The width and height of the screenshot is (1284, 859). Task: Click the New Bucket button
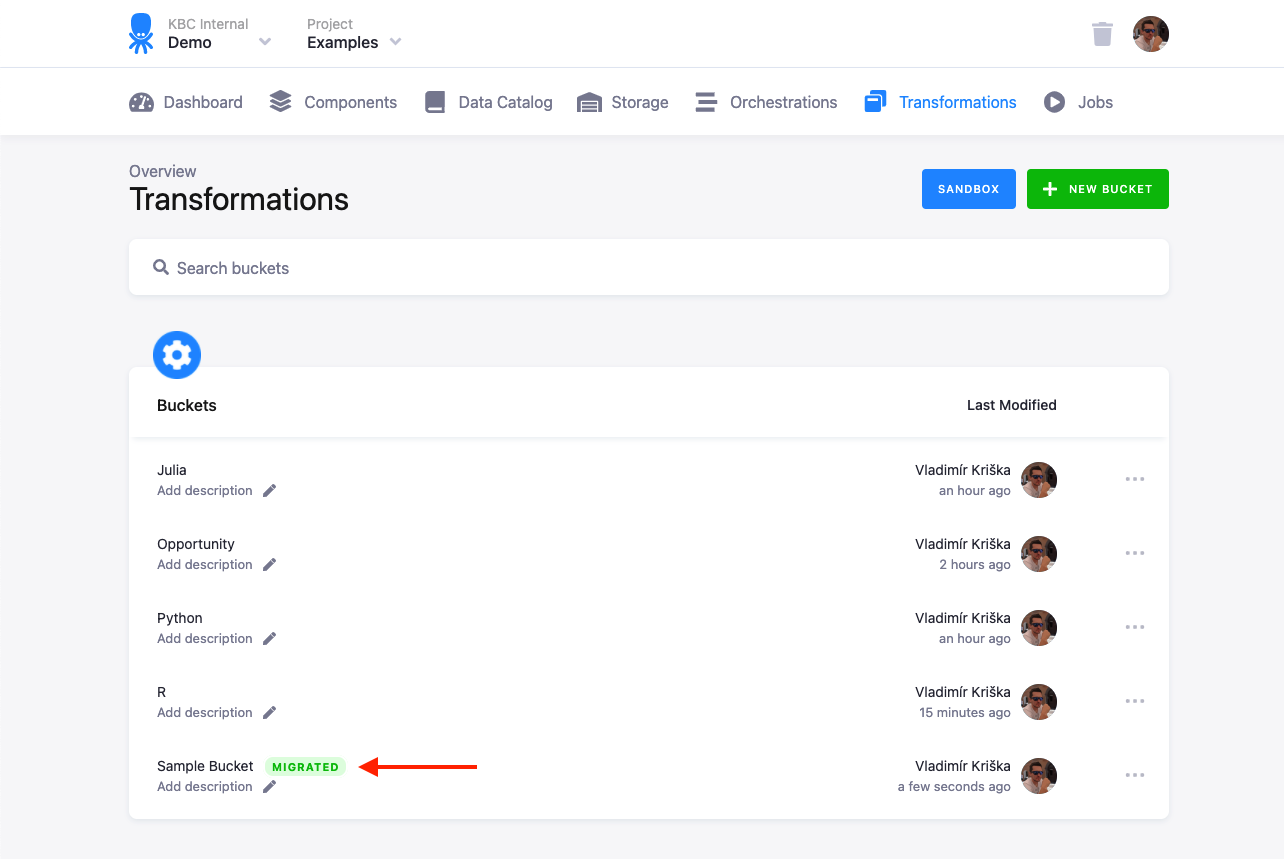pos(1098,189)
